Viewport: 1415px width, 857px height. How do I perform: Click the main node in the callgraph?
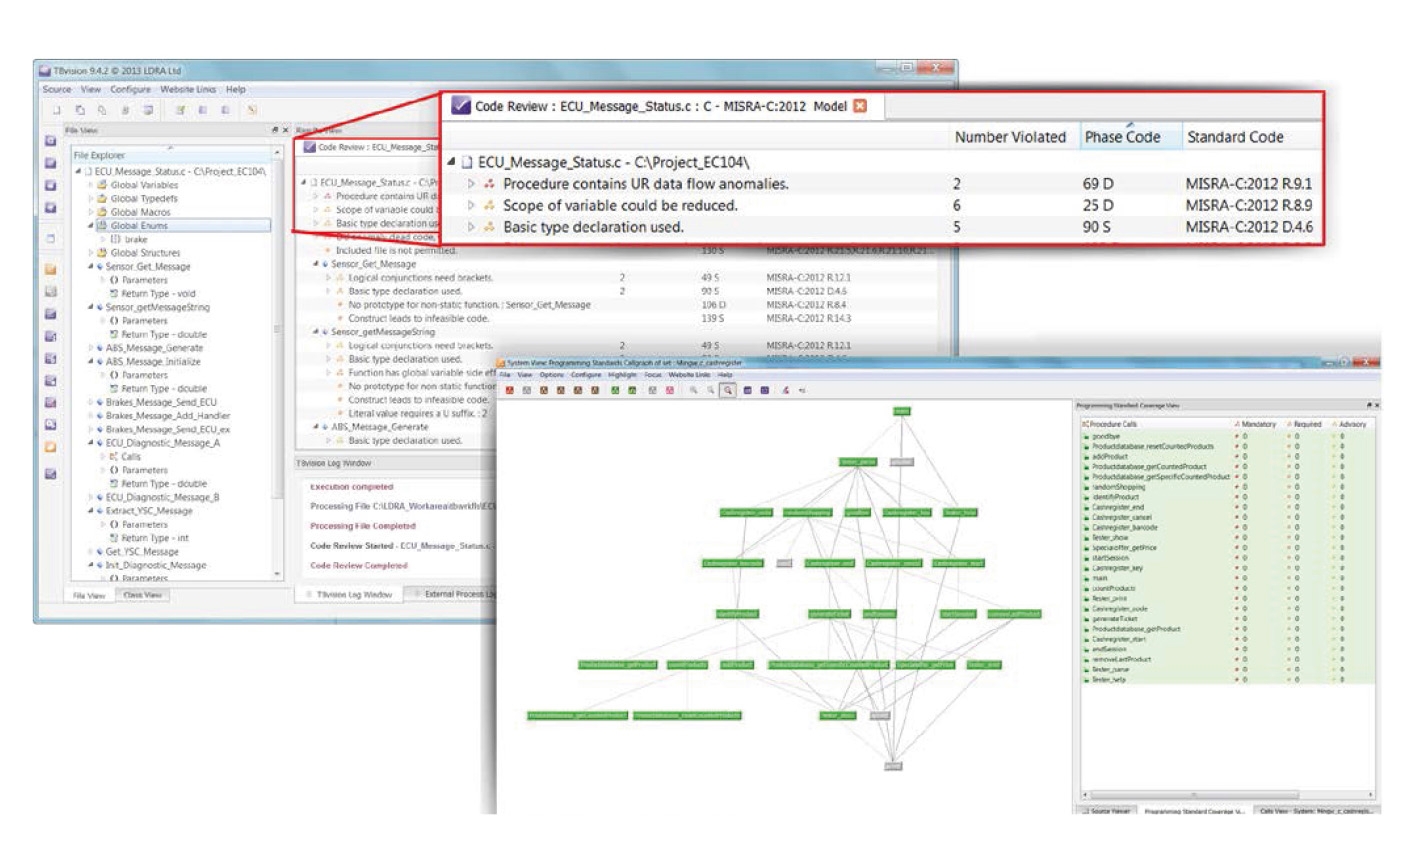tap(901, 411)
